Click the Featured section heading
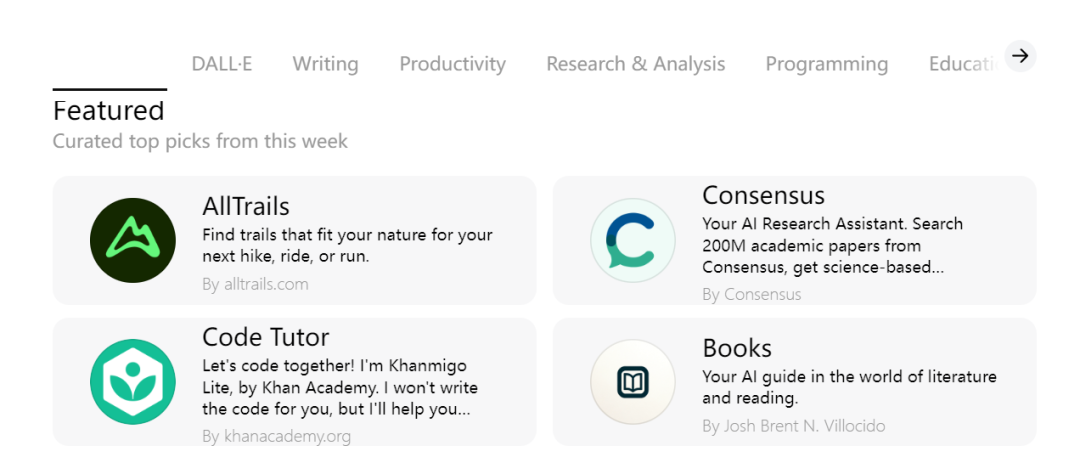This screenshot has height=474, width=1080. [109, 111]
